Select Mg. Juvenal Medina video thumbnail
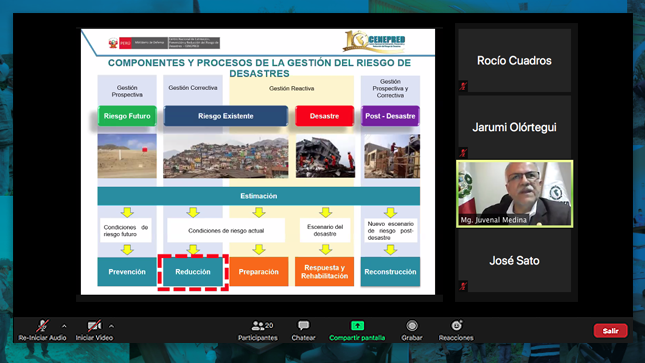The height and width of the screenshot is (363, 645). coord(514,194)
